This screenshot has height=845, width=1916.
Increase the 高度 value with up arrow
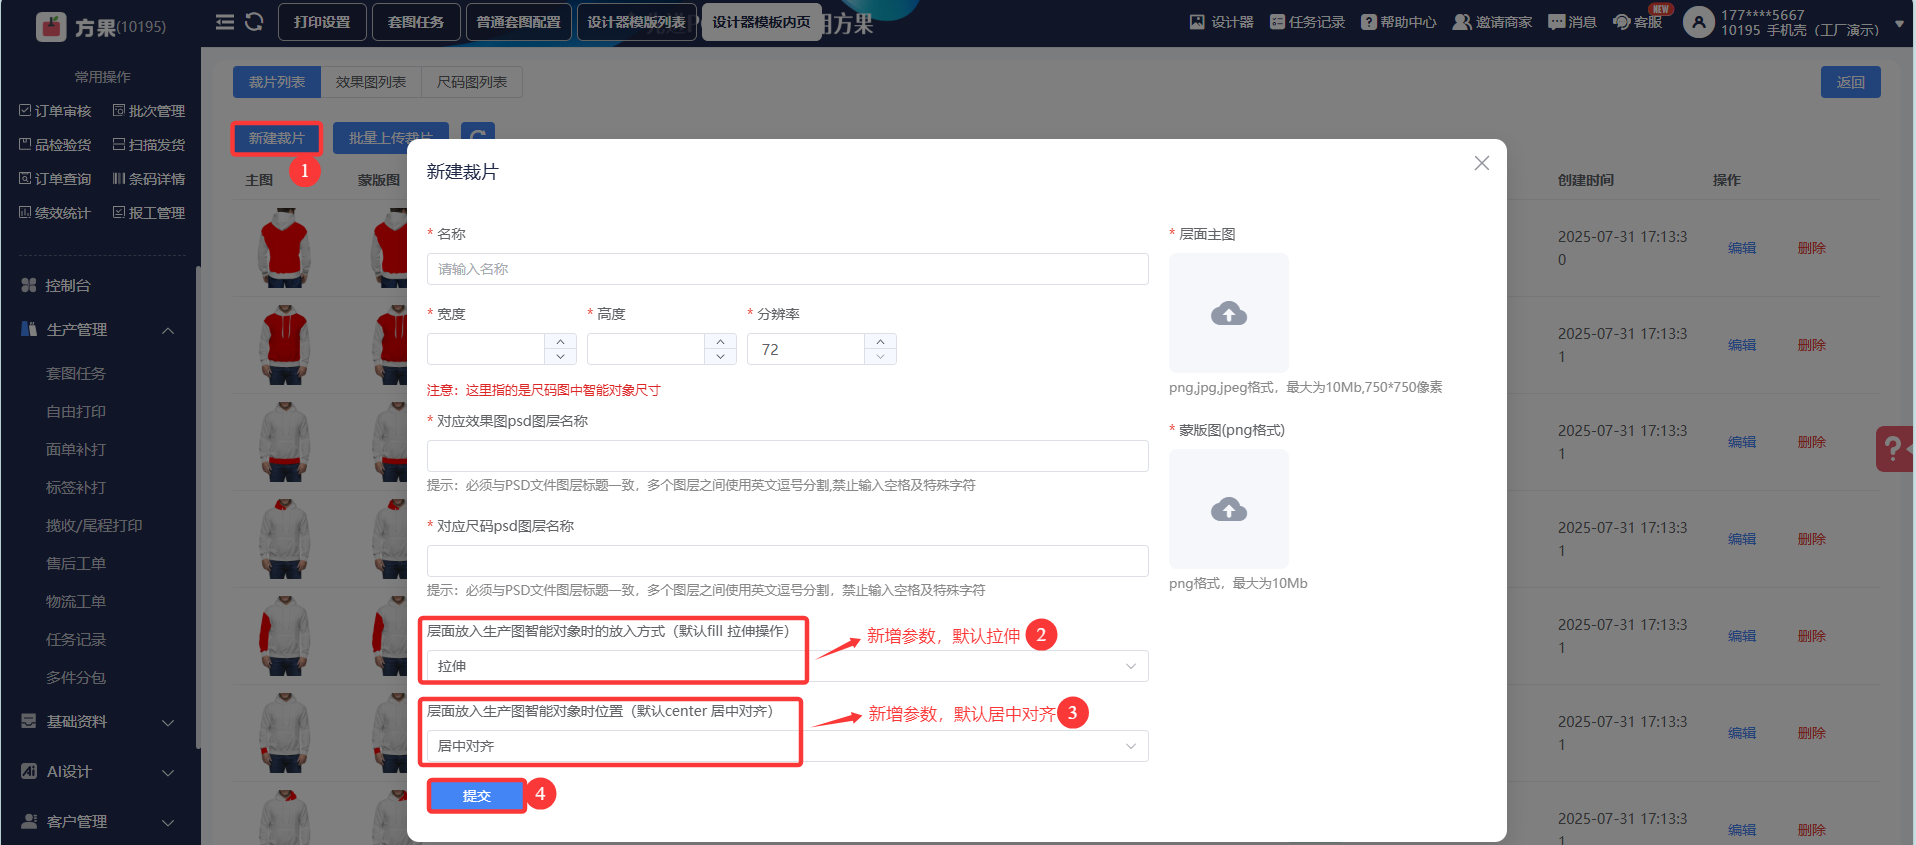[x=720, y=341]
